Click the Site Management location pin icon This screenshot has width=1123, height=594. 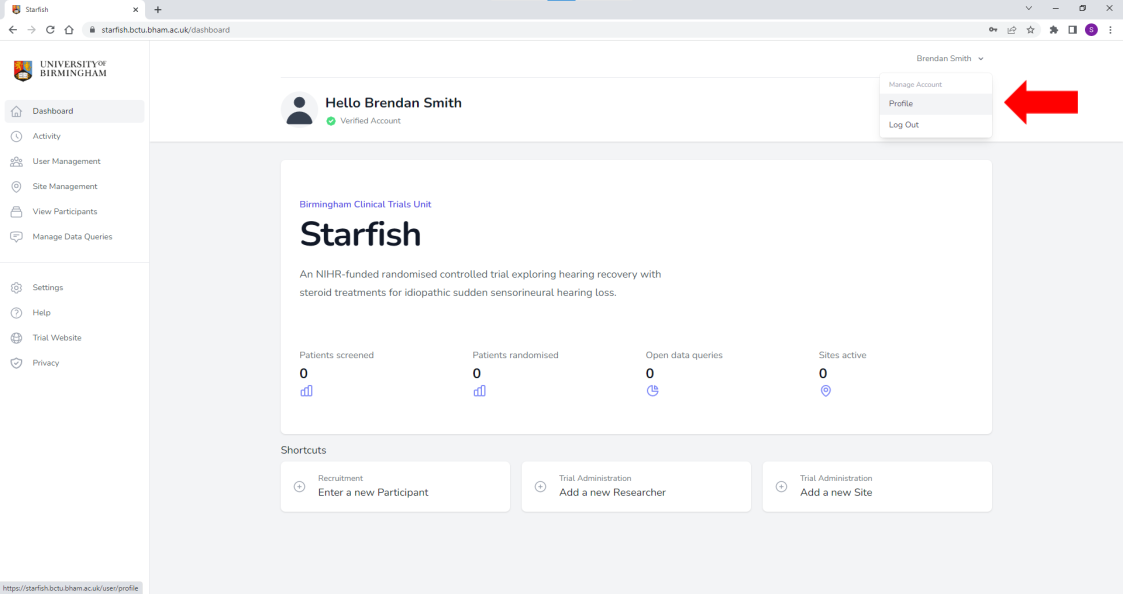(16, 186)
